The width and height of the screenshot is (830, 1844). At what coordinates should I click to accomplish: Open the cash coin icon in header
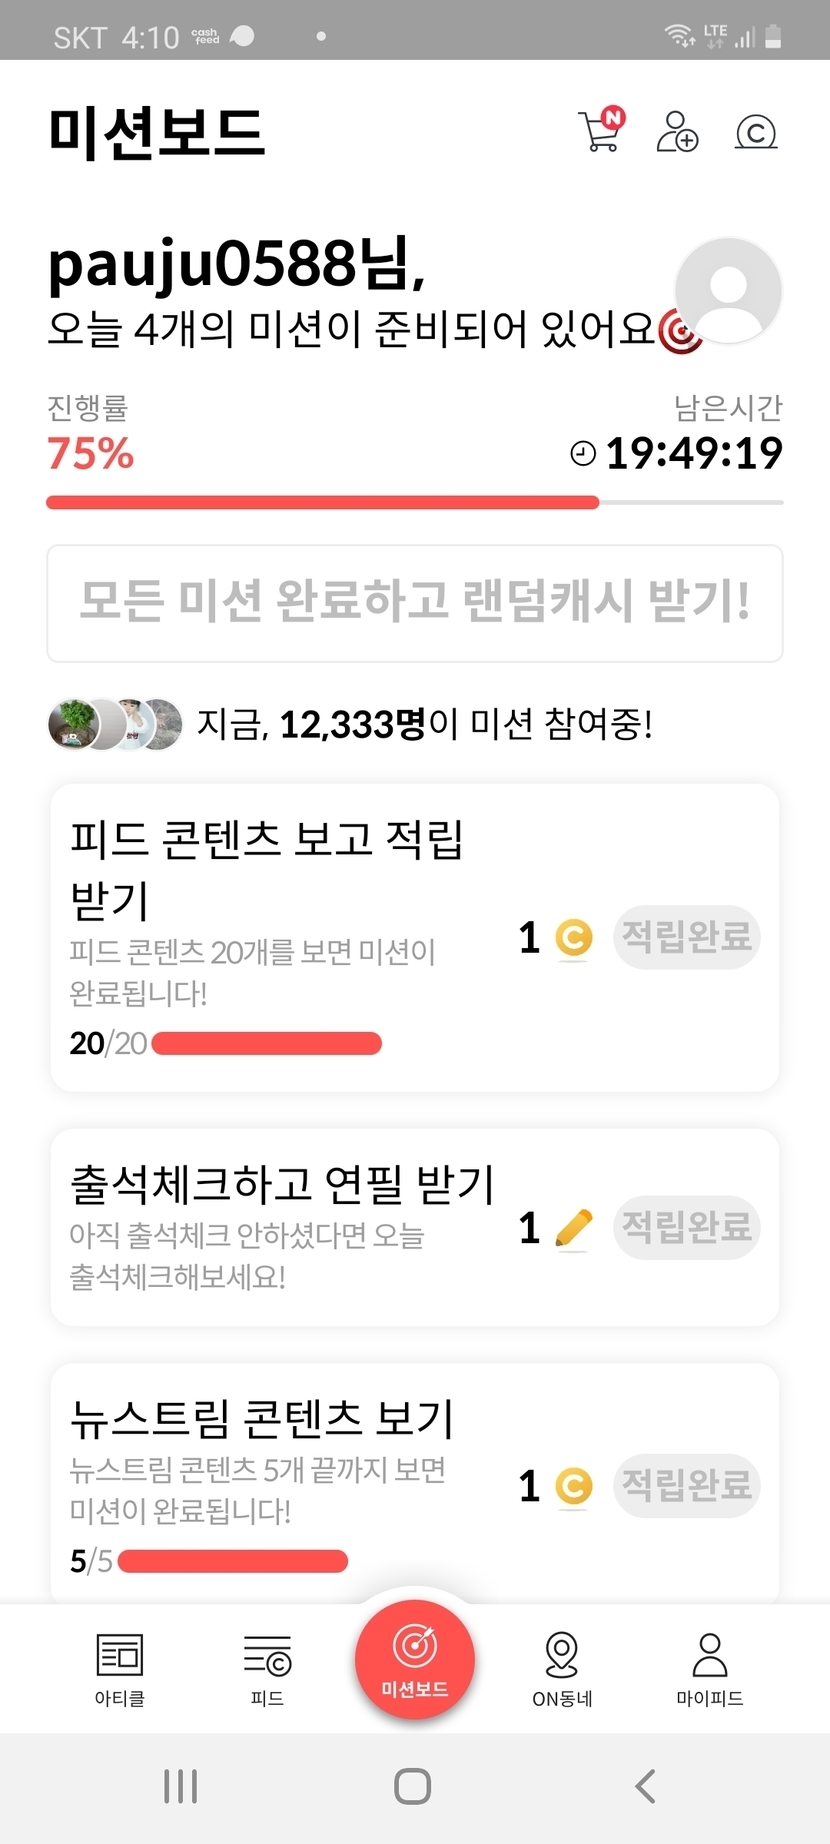[x=755, y=132]
